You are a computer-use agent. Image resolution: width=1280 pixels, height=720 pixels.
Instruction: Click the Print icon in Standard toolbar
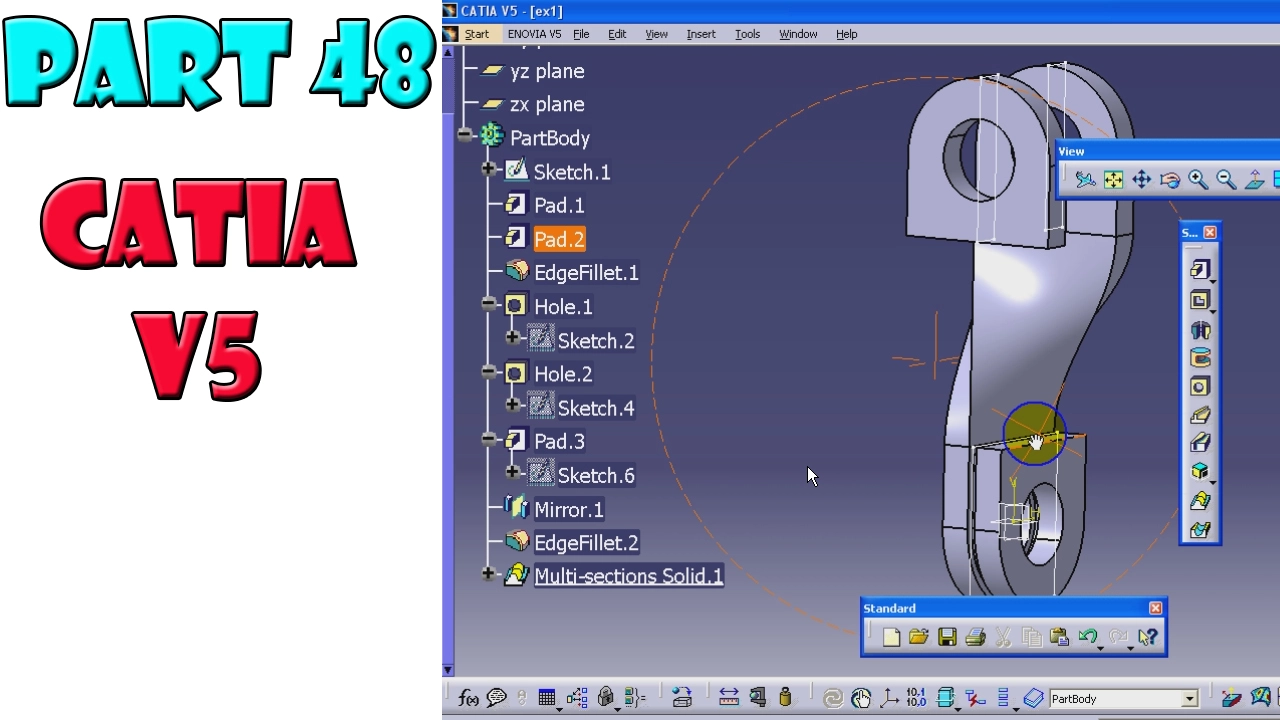tap(975, 637)
